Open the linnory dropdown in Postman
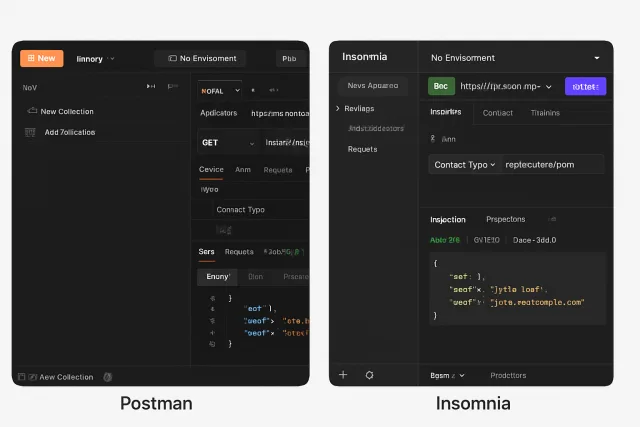 coord(95,59)
